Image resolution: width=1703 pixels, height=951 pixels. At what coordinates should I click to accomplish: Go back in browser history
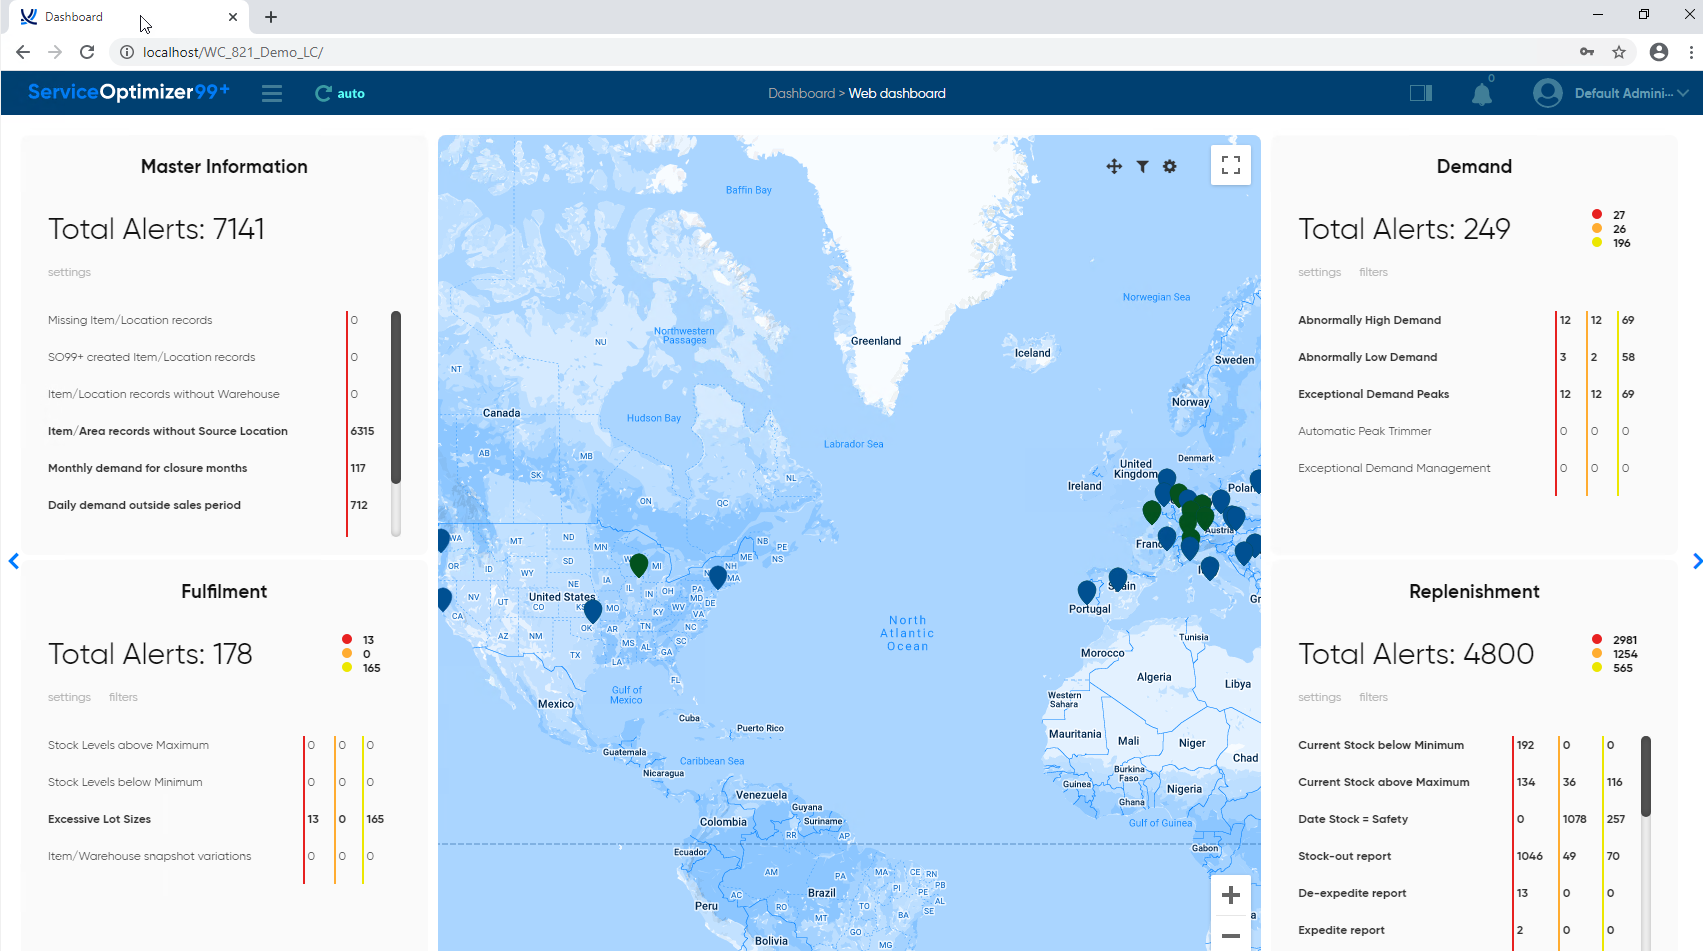pyautogui.click(x=23, y=52)
